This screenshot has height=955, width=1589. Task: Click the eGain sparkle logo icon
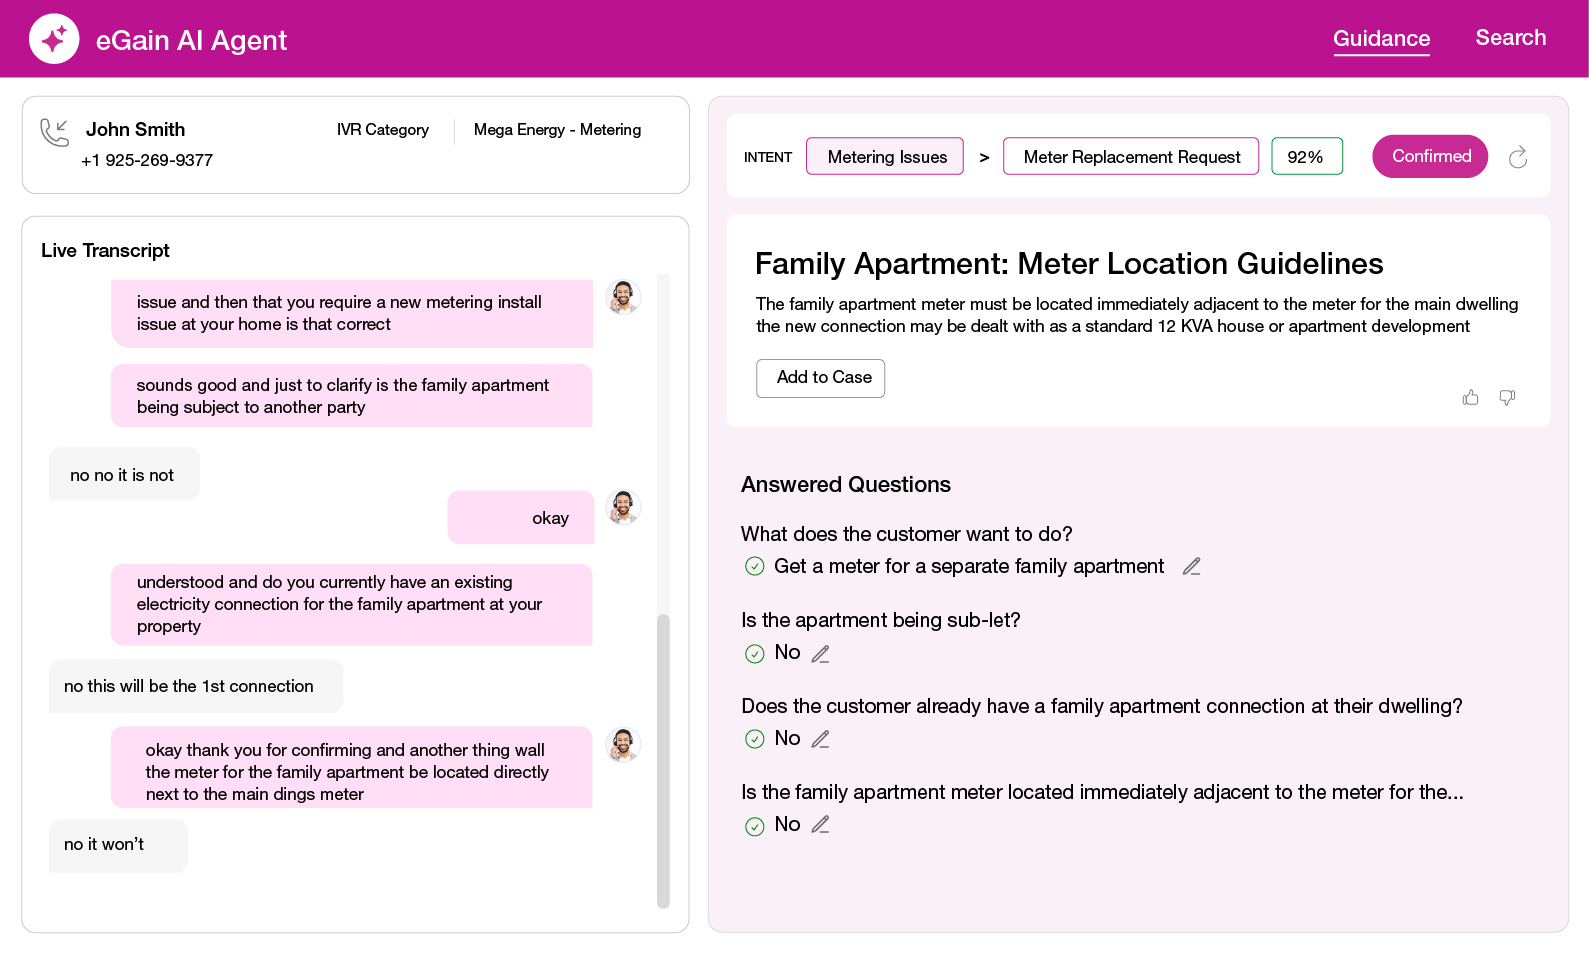click(x=54, y=39)
